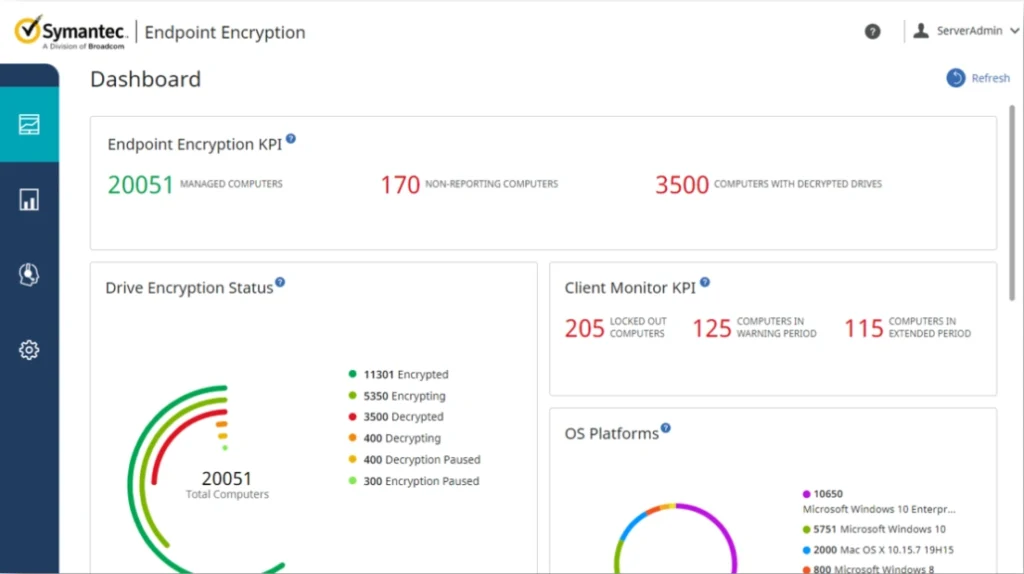This screenshot has width=1024, height=574.
Task: Click 205 locked out computers count
Action: (x=584, y=328)
